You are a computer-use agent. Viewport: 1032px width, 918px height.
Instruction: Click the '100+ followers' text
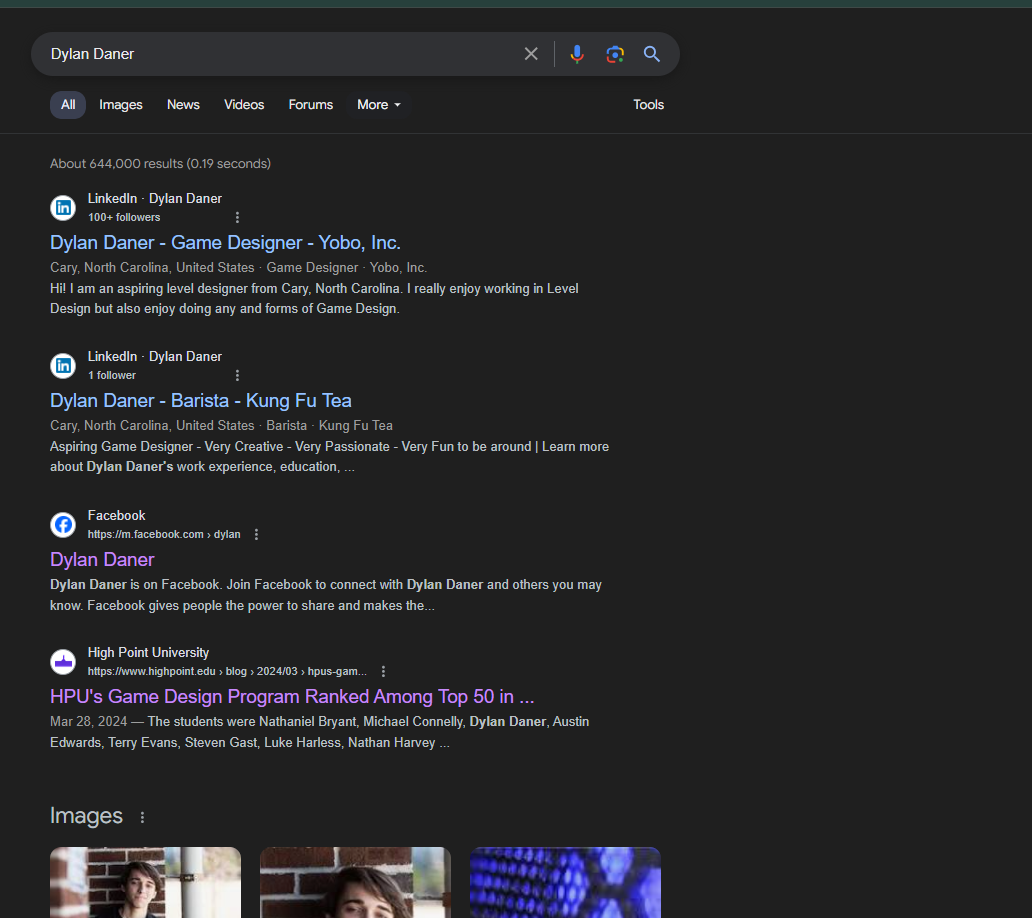pos(124,217)
